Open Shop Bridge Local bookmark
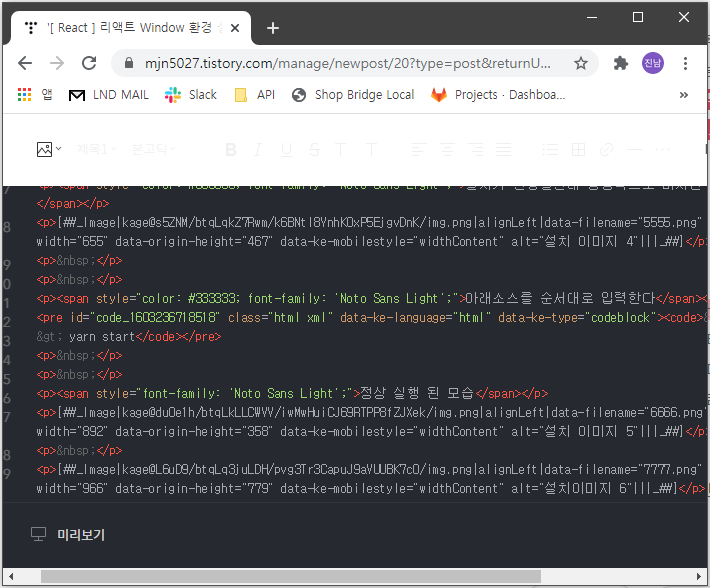Image resolution: width=710 pixels, height=588 pixels. coord(353,95)
